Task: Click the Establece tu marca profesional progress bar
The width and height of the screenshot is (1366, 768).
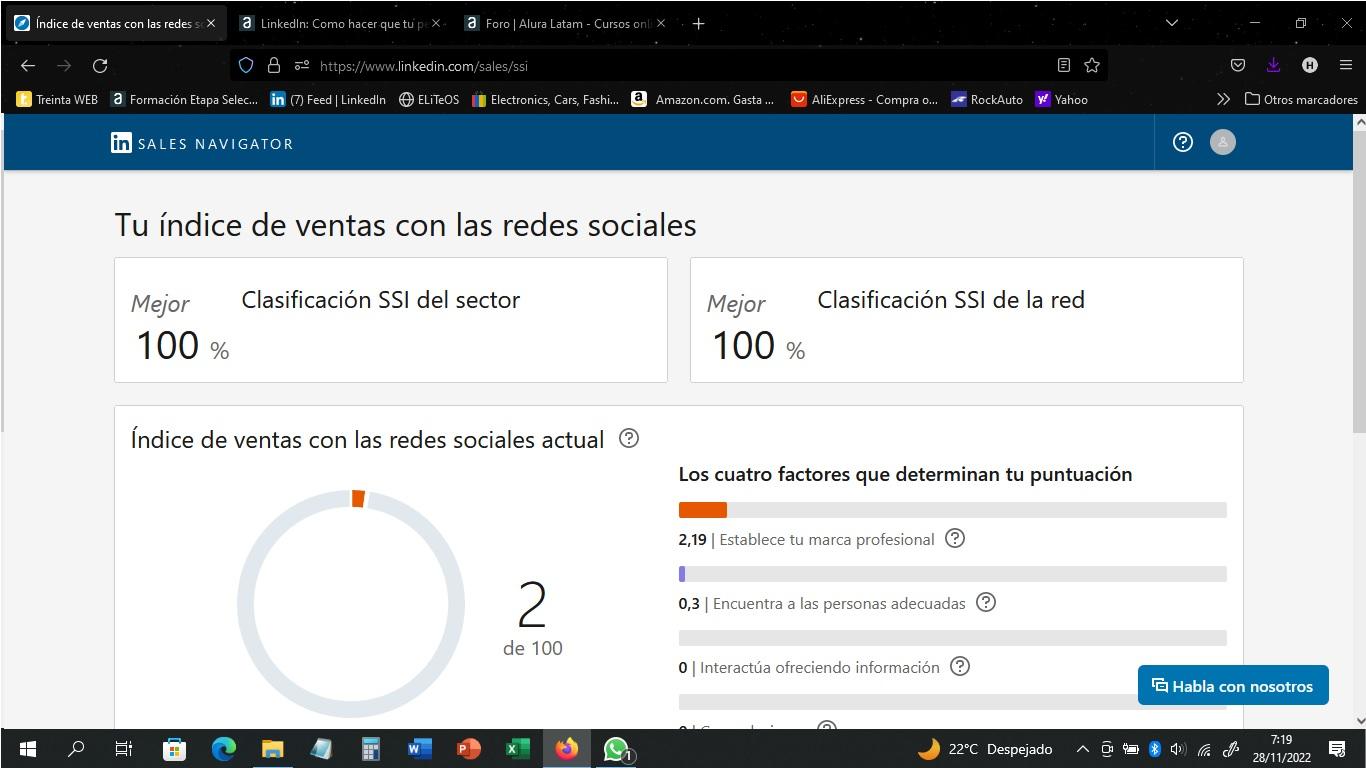Action: [x=952, y=510]
